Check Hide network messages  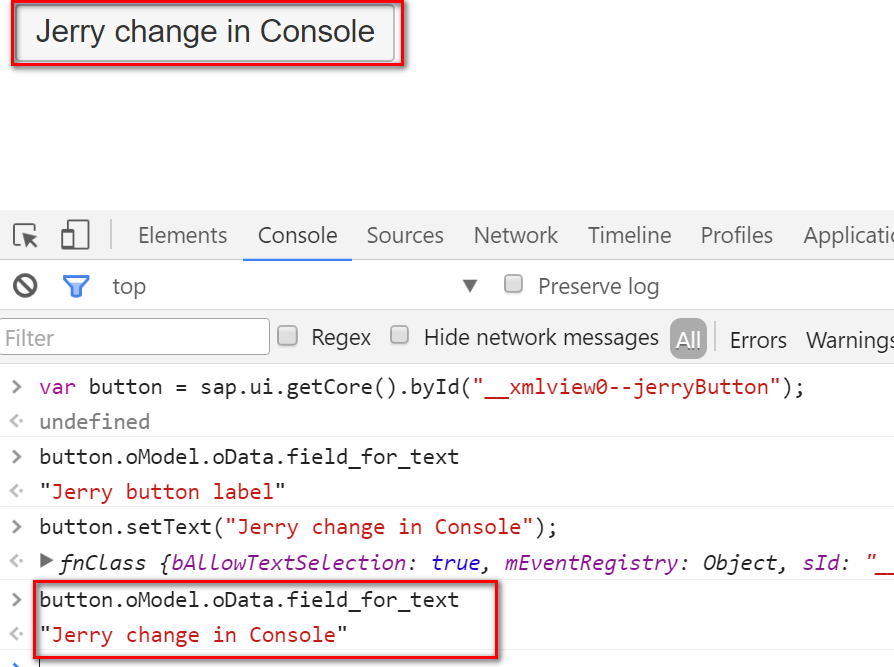[x=400, y=336]
